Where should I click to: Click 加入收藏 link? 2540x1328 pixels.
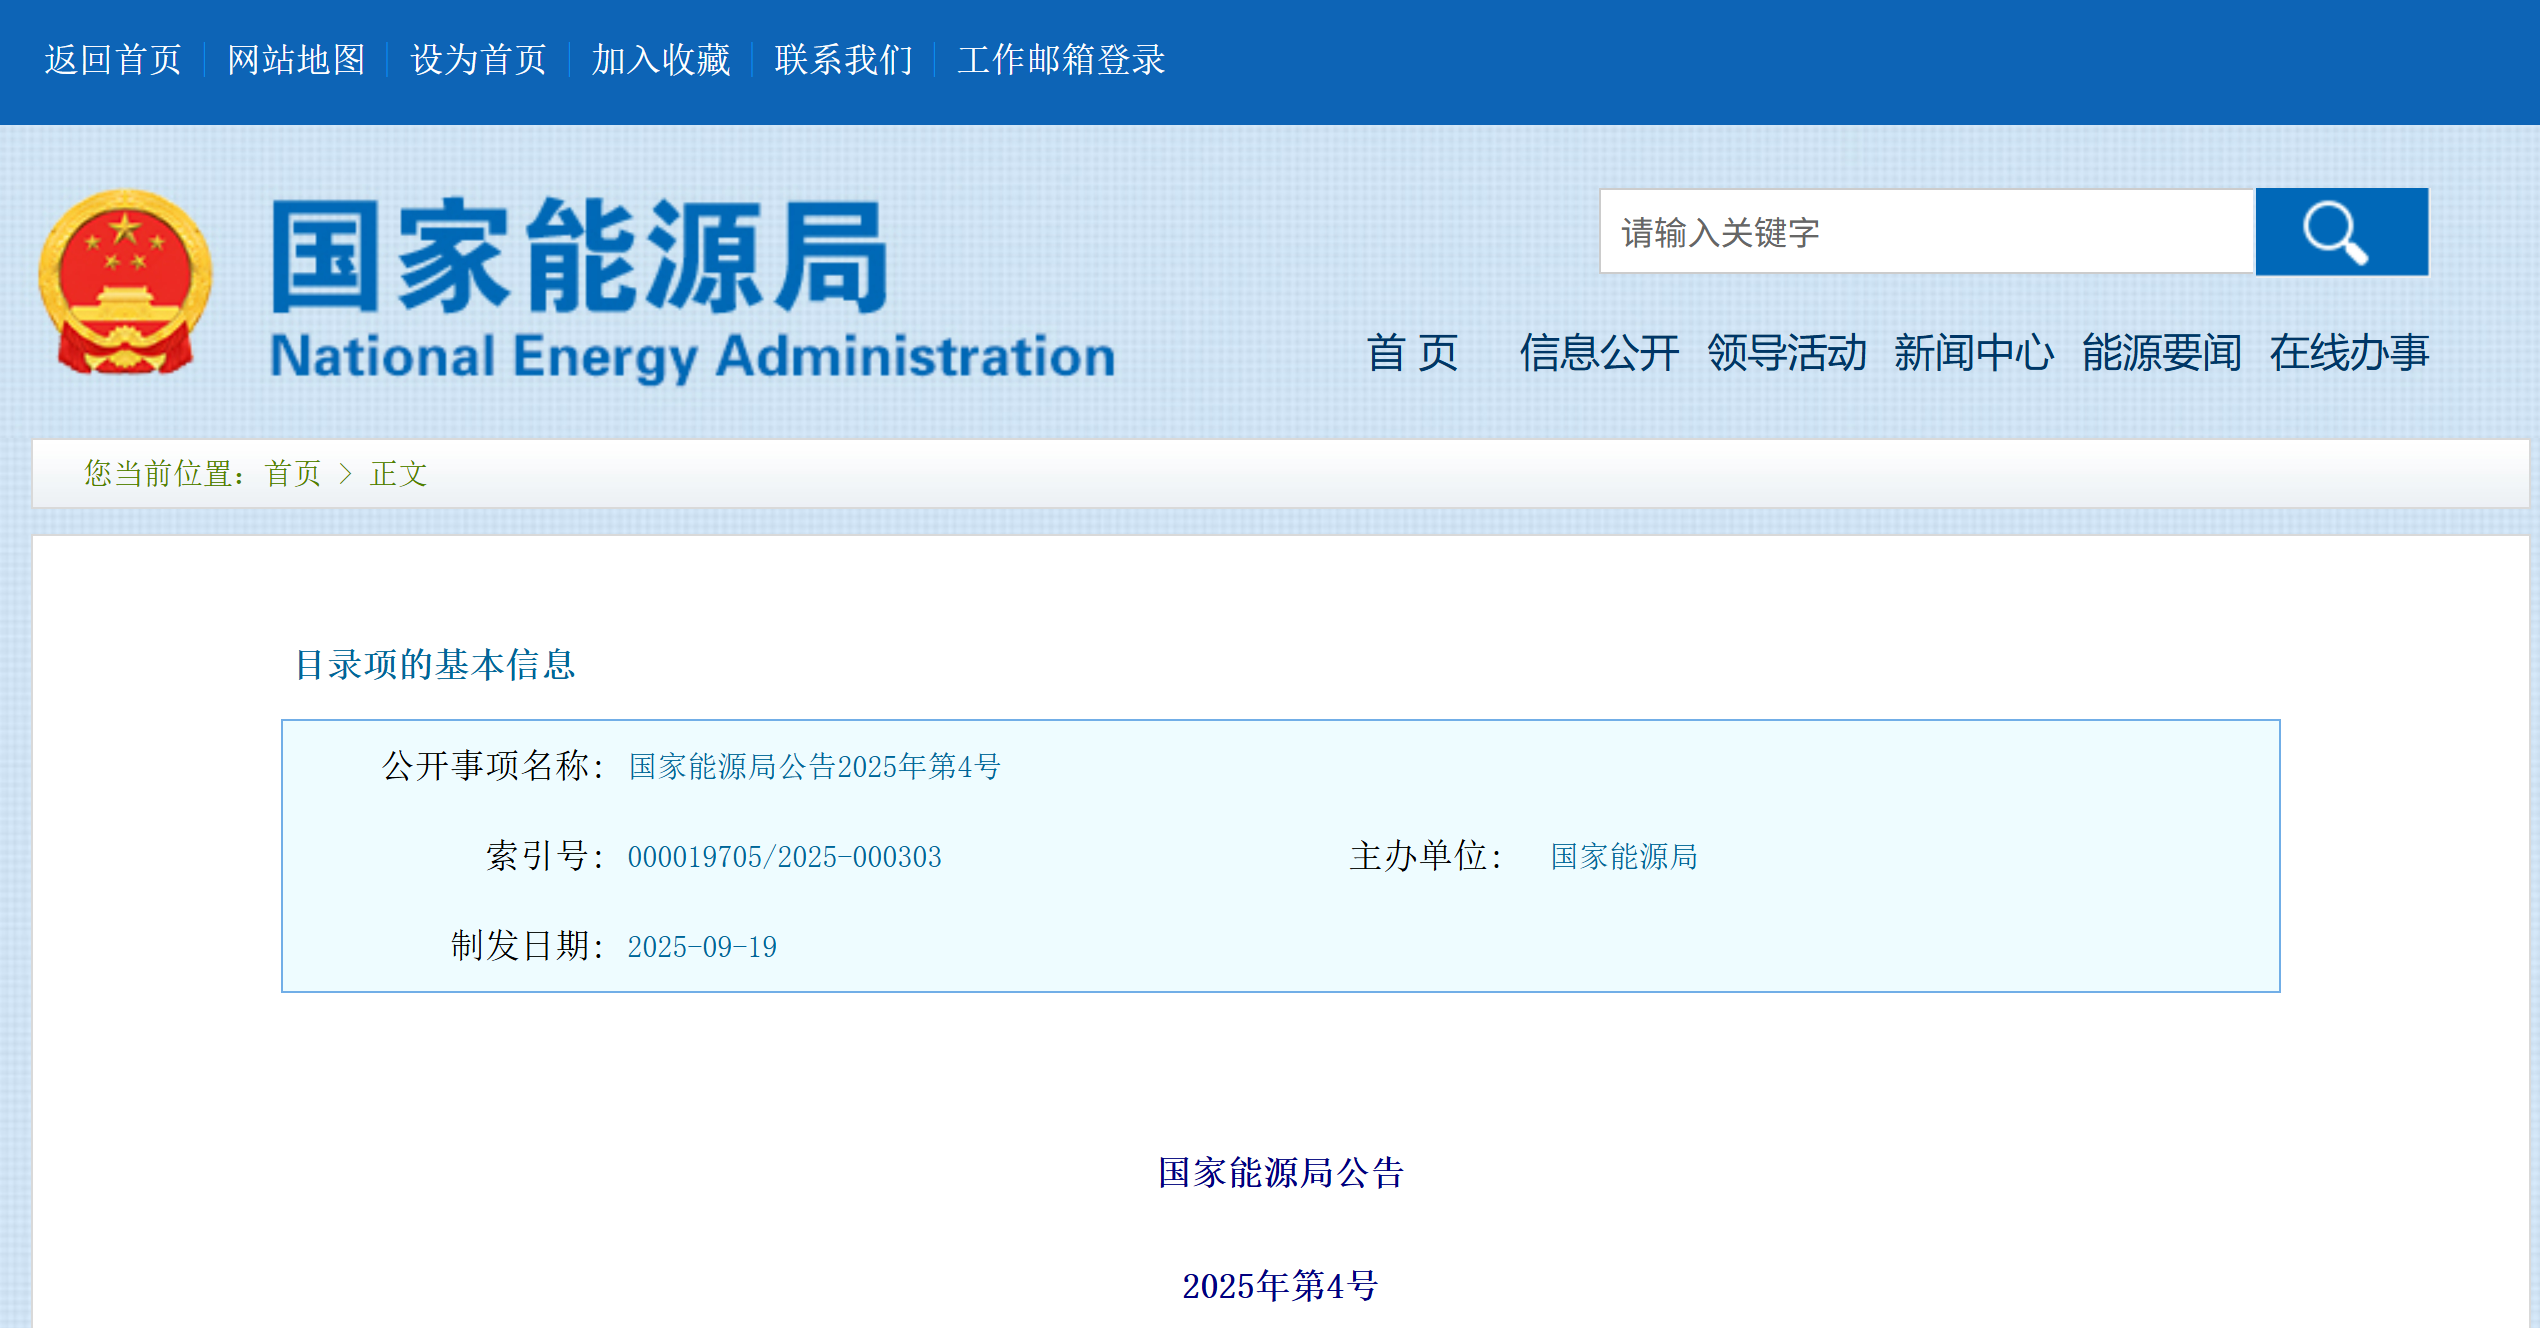[661, 60]
